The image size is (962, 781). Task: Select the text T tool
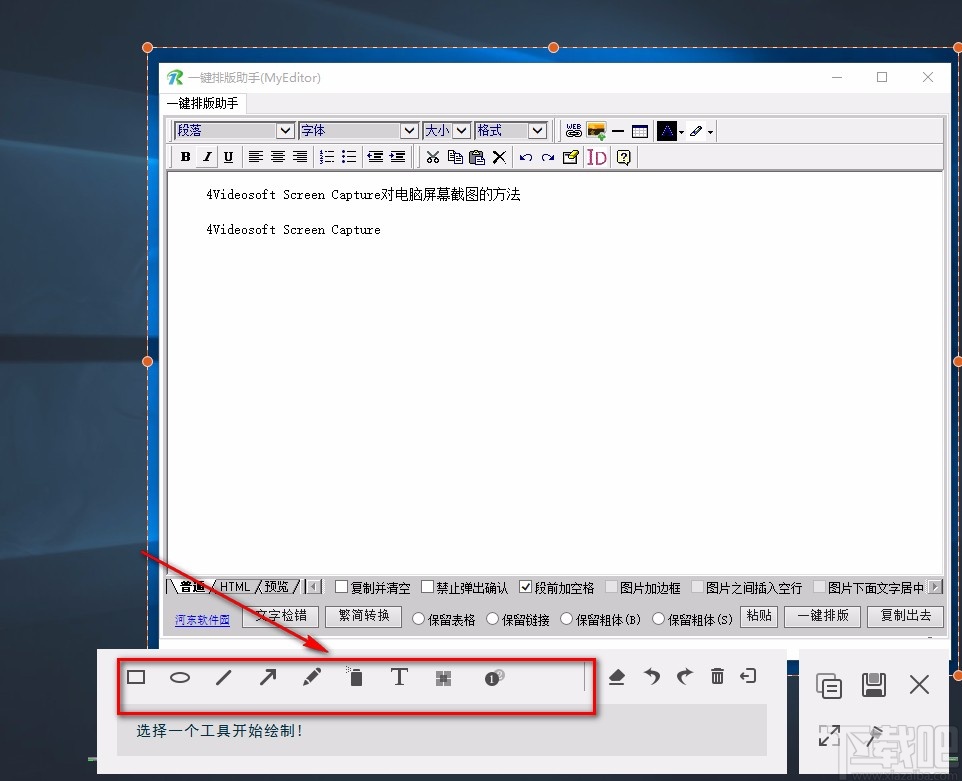coord(399,677)
